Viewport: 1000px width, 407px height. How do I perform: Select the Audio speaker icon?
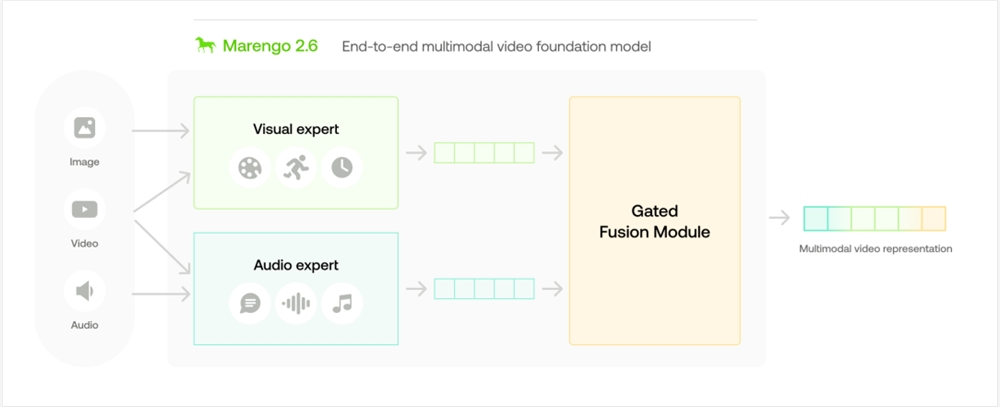[85, 291]
